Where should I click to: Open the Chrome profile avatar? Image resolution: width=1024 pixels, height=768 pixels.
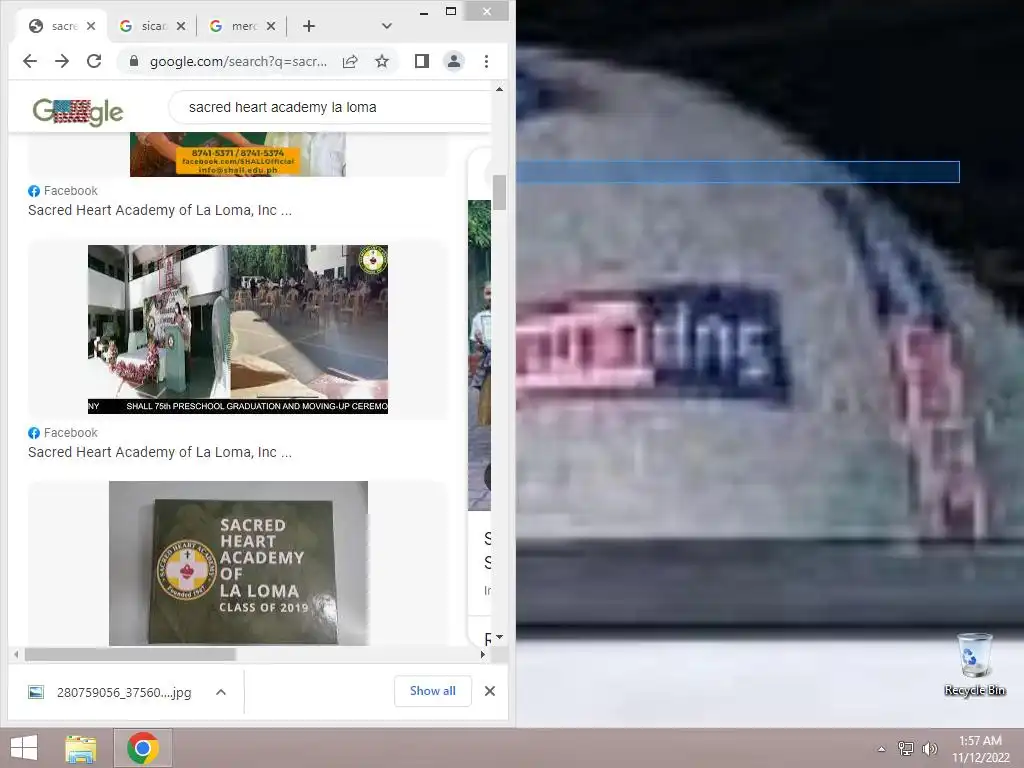point(454,61)
